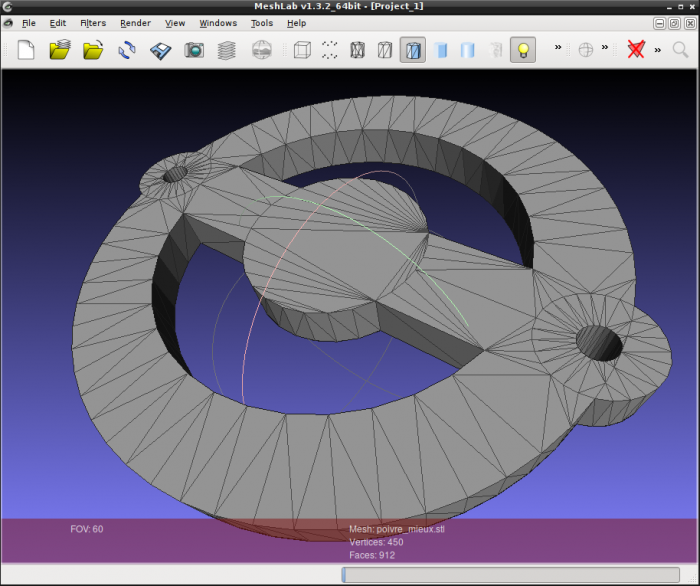Open the Windows menu

tap(218, 23)
